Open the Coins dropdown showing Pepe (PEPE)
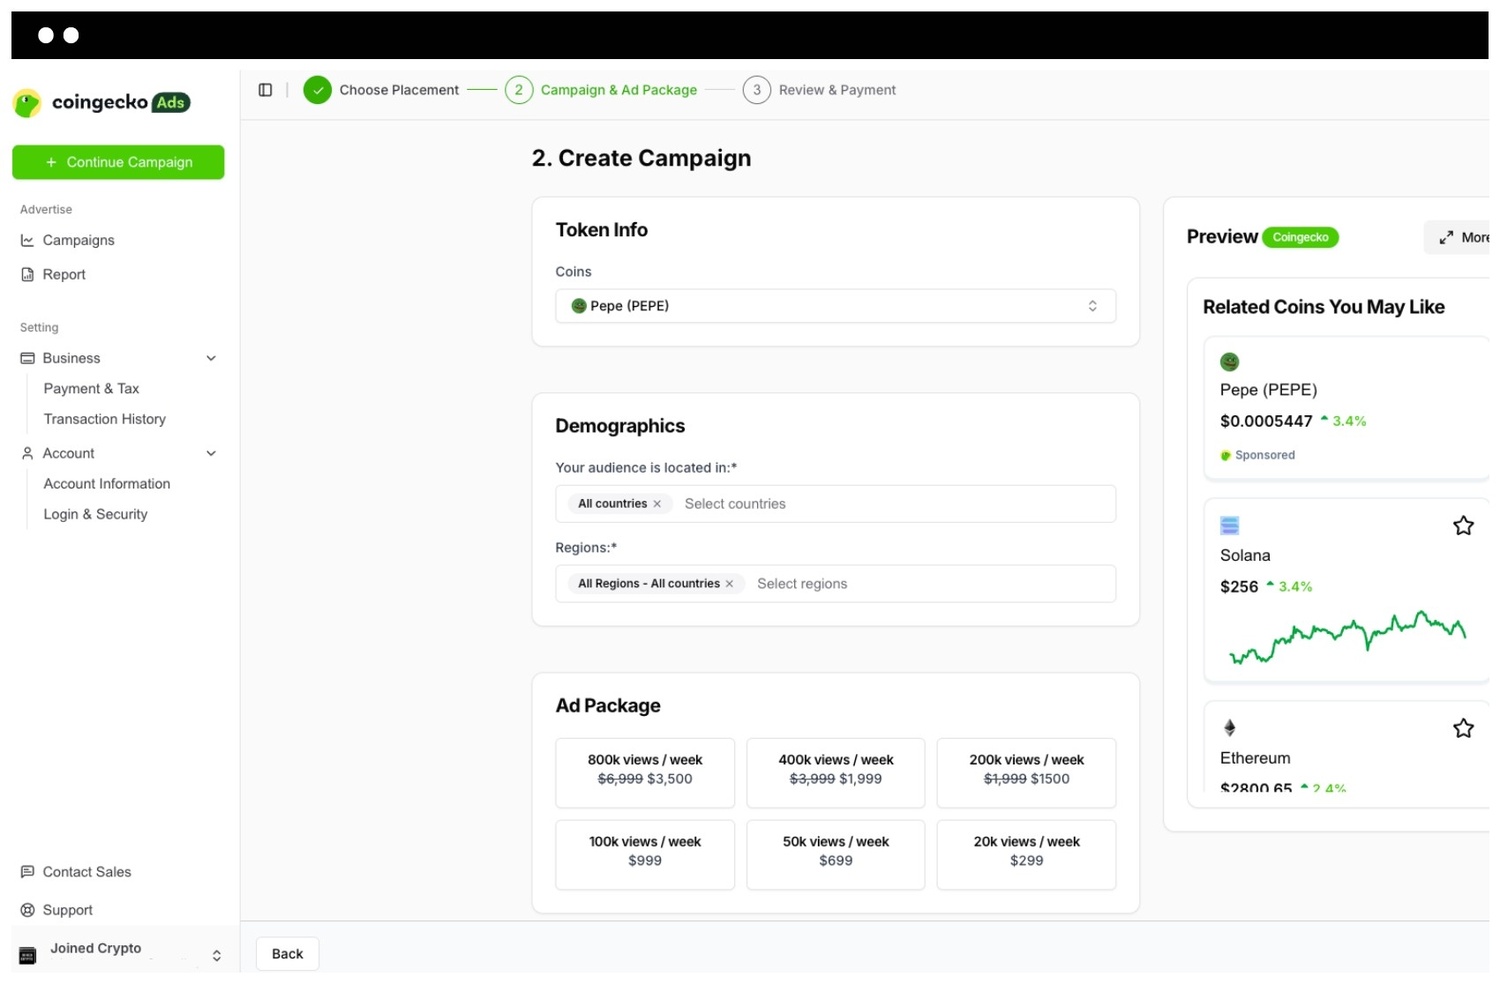The height and width of the screenshot is (984, 1500). (836, 306)
